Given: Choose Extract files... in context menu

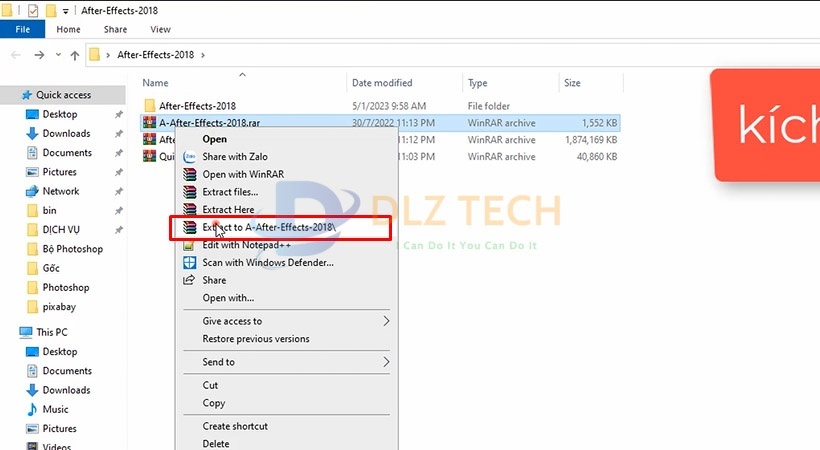Looking at the screenshot, I should tap(230, 192).
